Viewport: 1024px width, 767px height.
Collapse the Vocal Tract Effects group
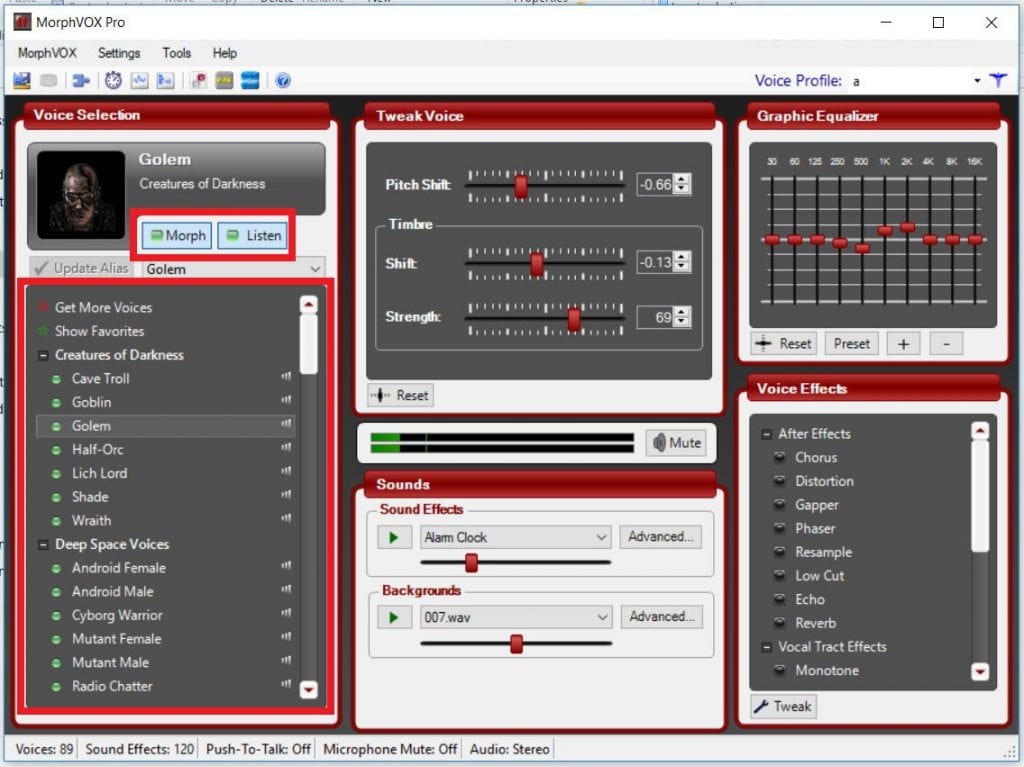click(x=767, y=647)
